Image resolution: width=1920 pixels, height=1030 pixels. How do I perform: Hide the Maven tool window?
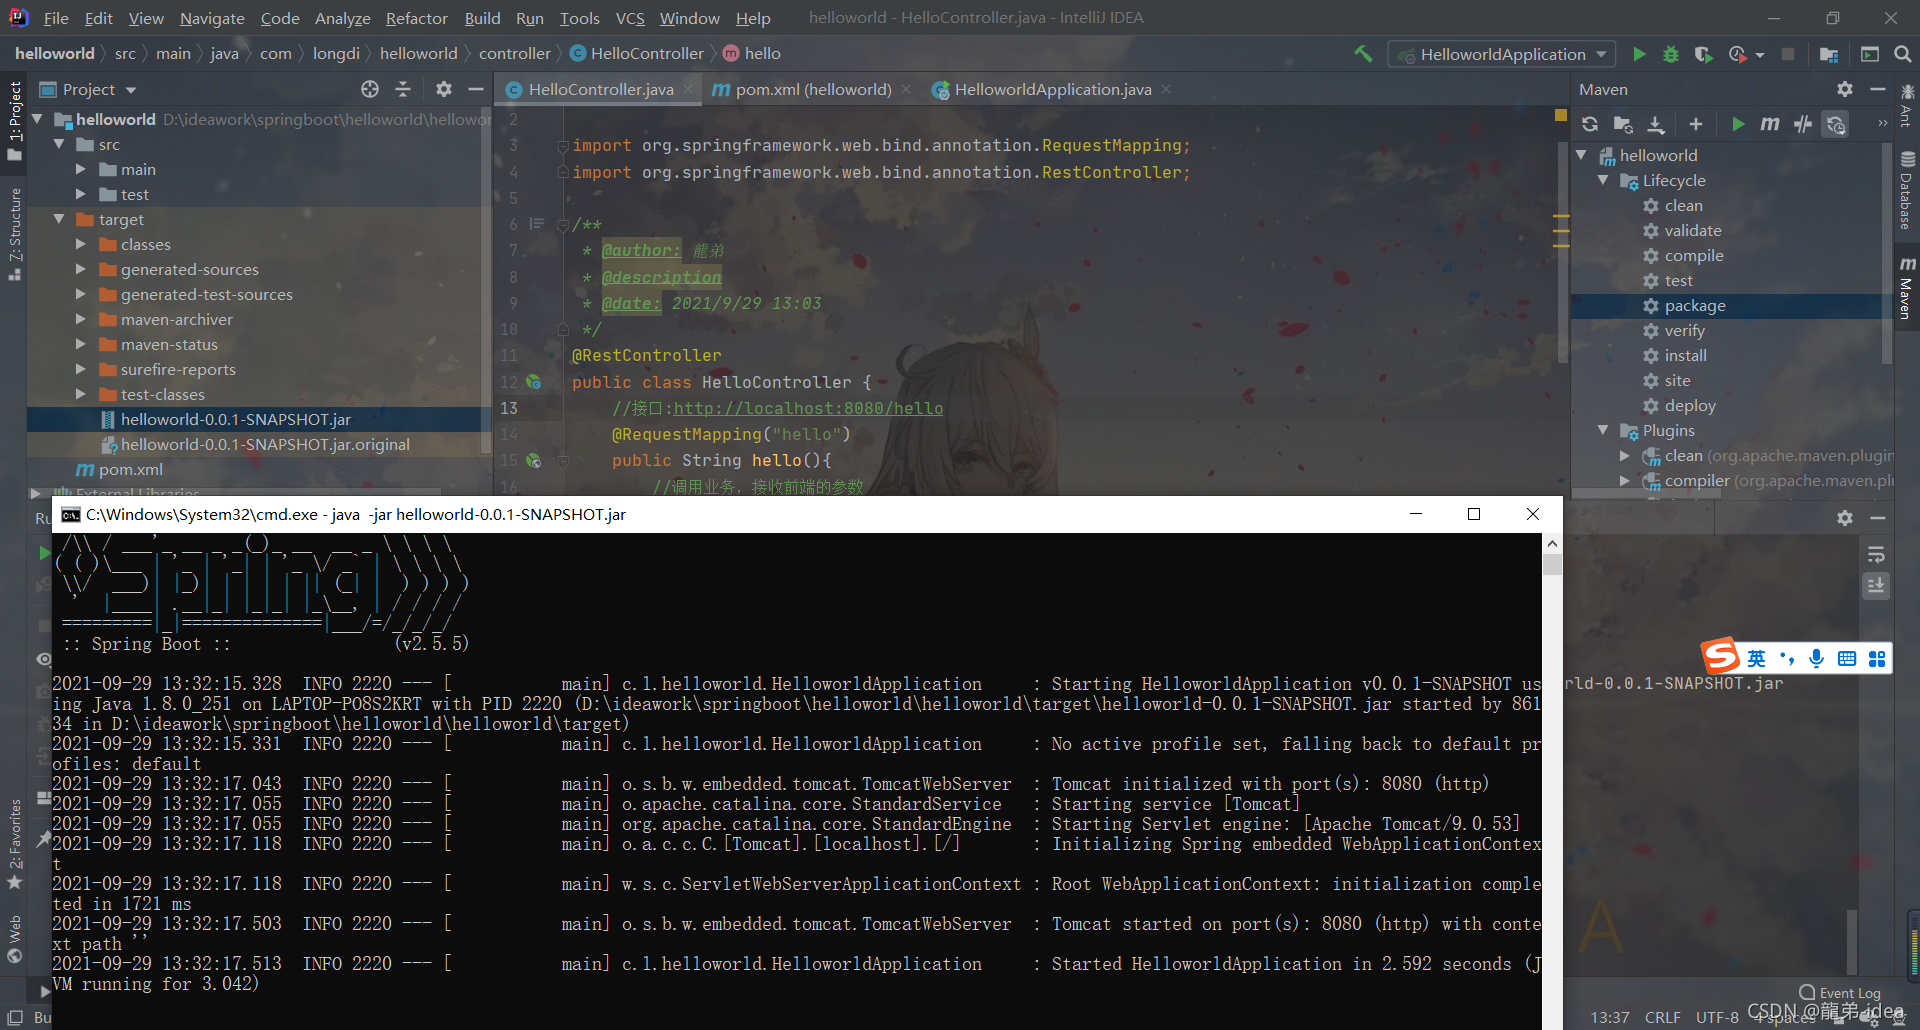pos(1878,89)
